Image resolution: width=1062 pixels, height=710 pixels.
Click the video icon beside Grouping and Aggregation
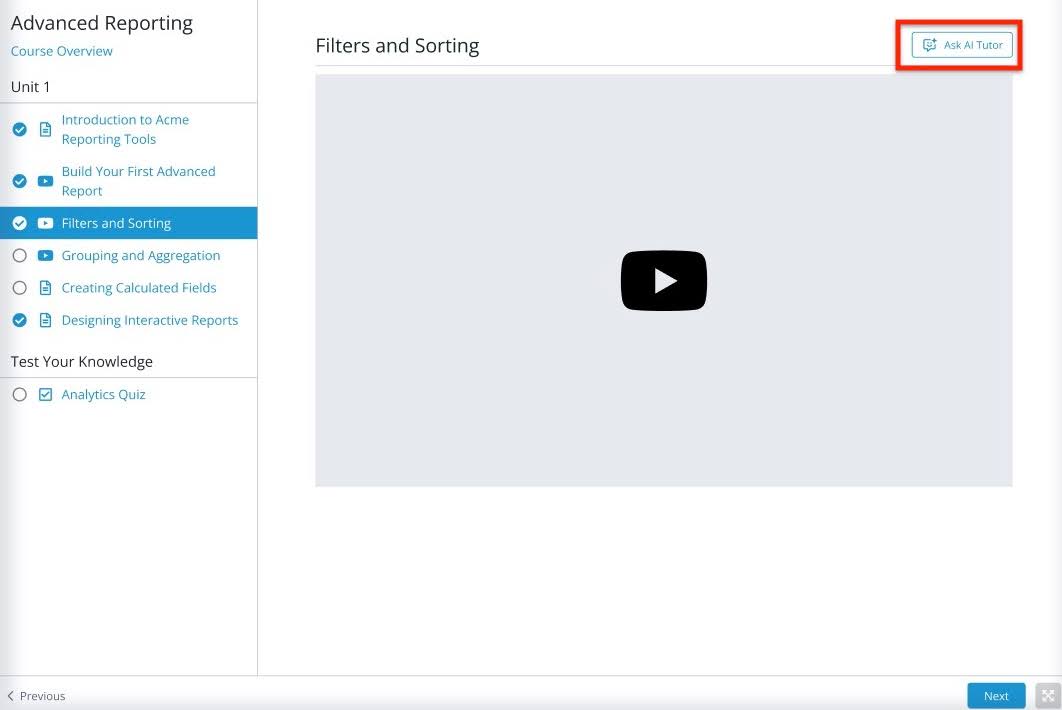45,256
